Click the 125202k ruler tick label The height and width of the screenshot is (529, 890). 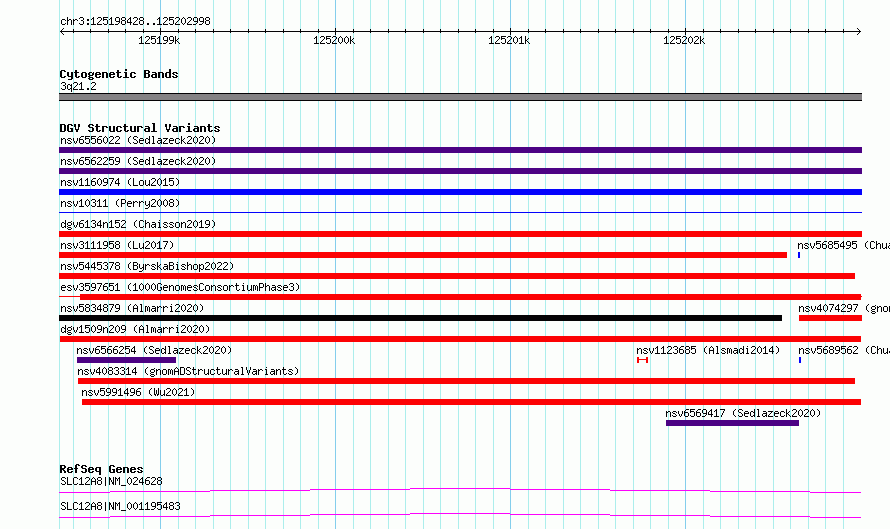click(x=684, y=40)
